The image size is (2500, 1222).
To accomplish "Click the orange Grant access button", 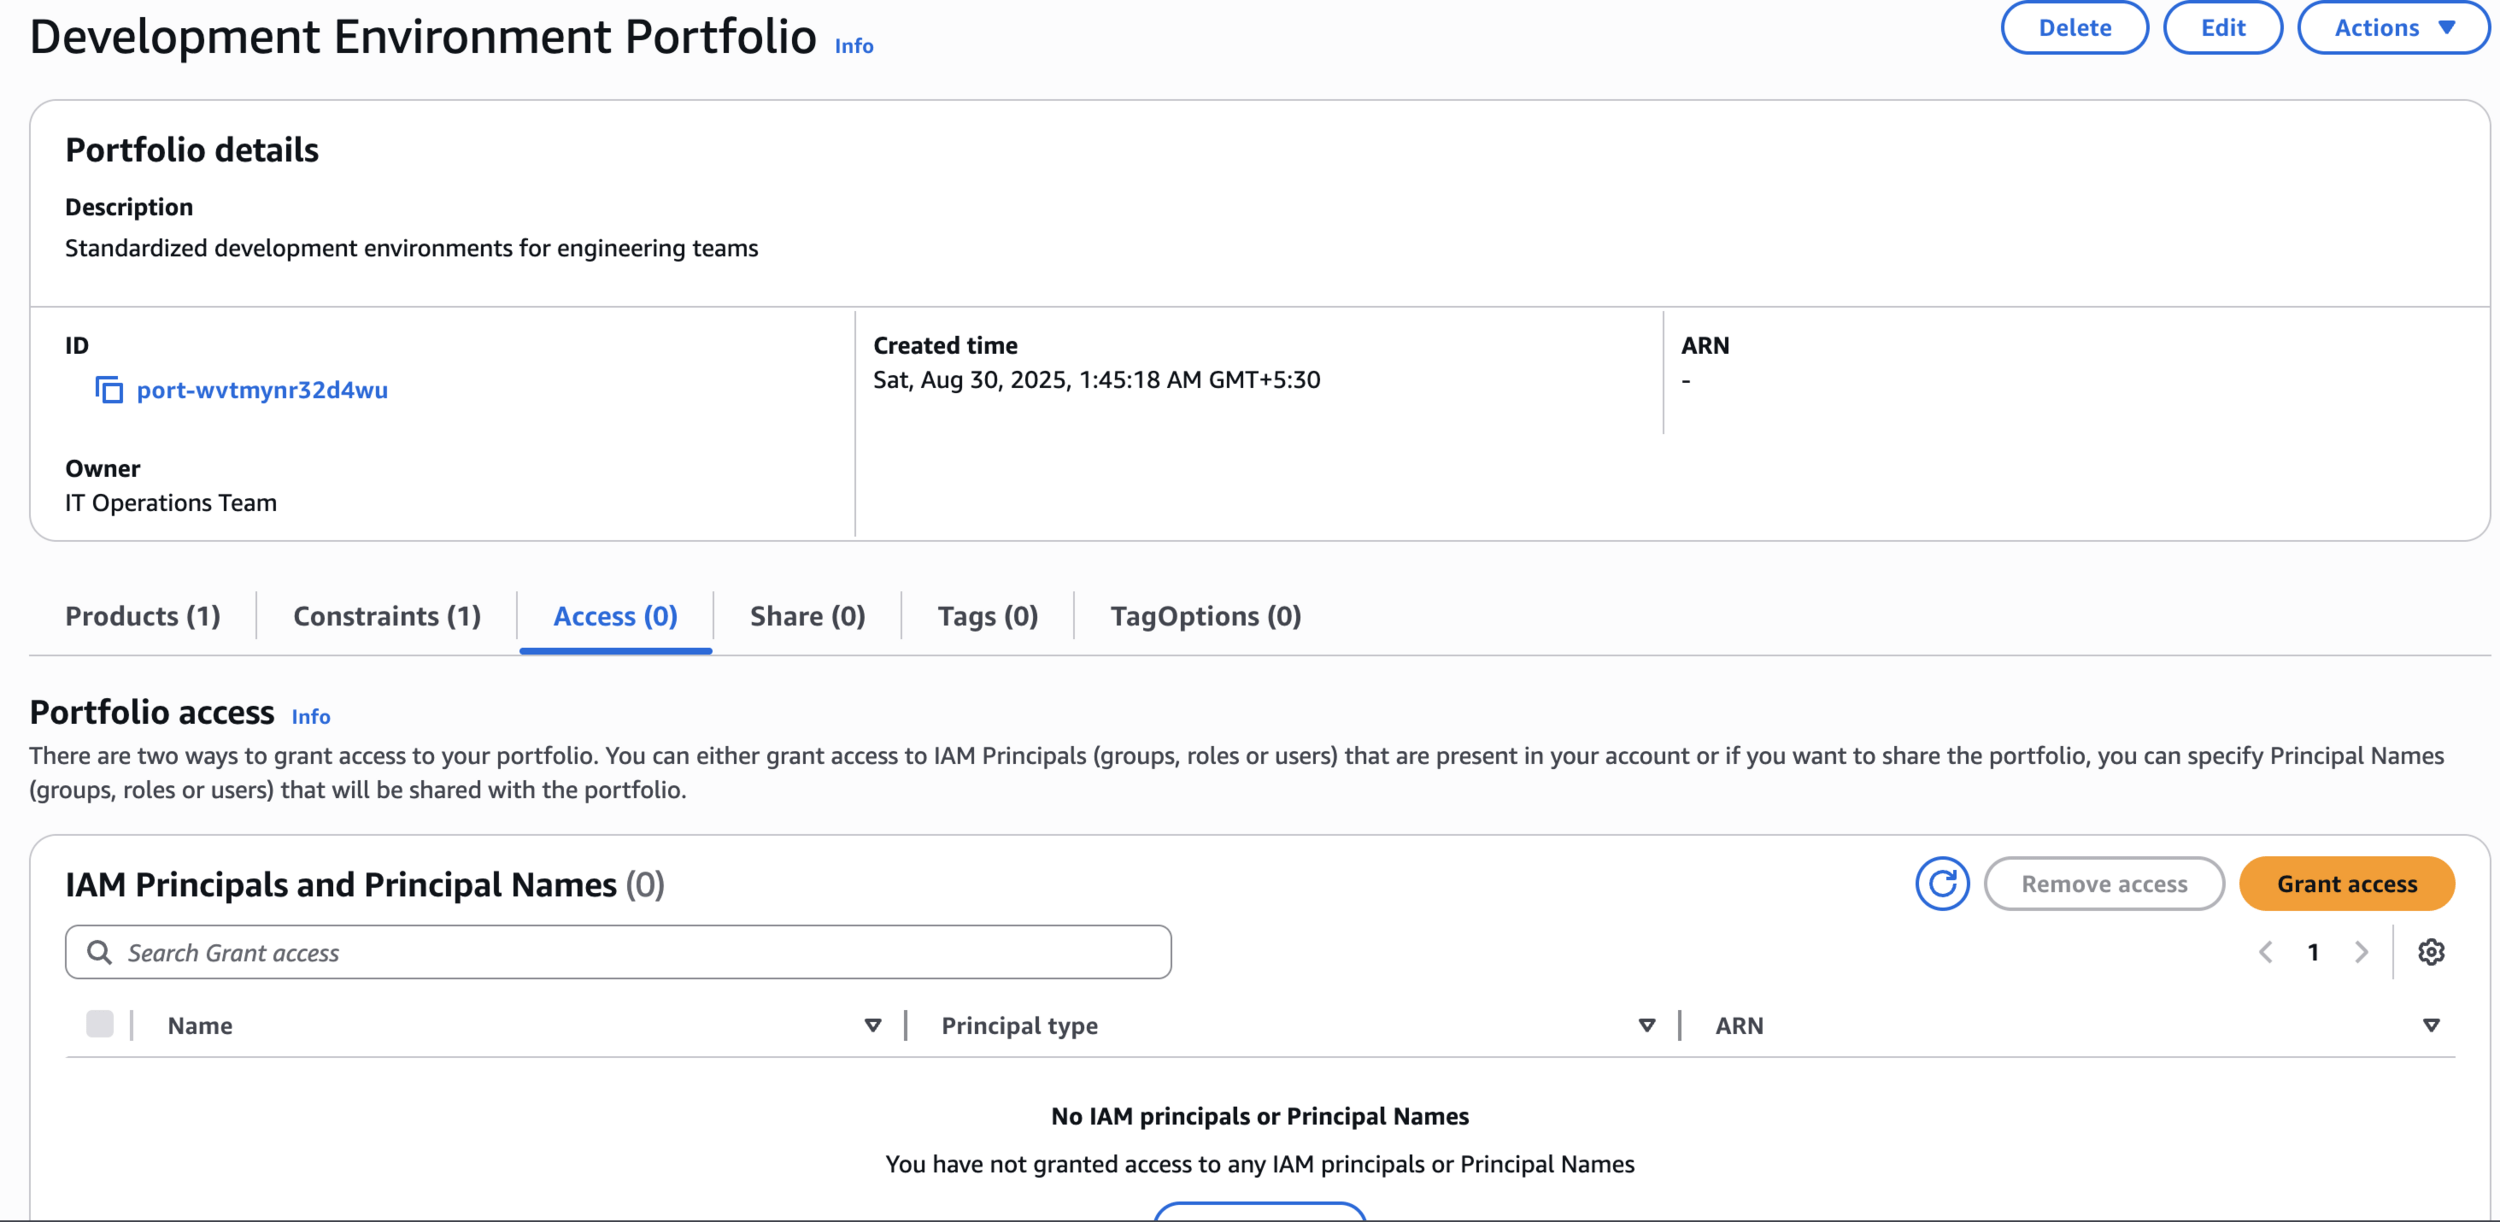I will pos(2346,884).
